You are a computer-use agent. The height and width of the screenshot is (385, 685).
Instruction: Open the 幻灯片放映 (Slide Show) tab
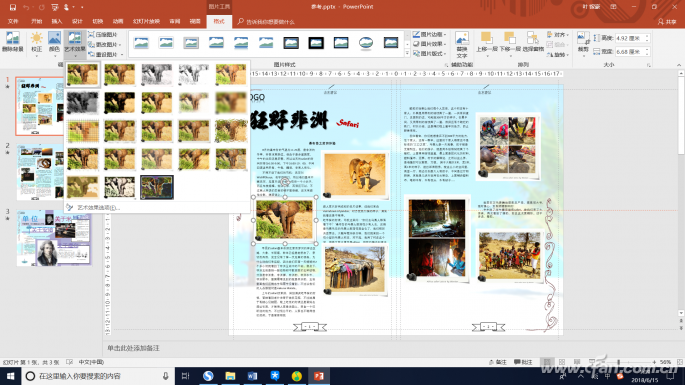(x=146, y=21)
